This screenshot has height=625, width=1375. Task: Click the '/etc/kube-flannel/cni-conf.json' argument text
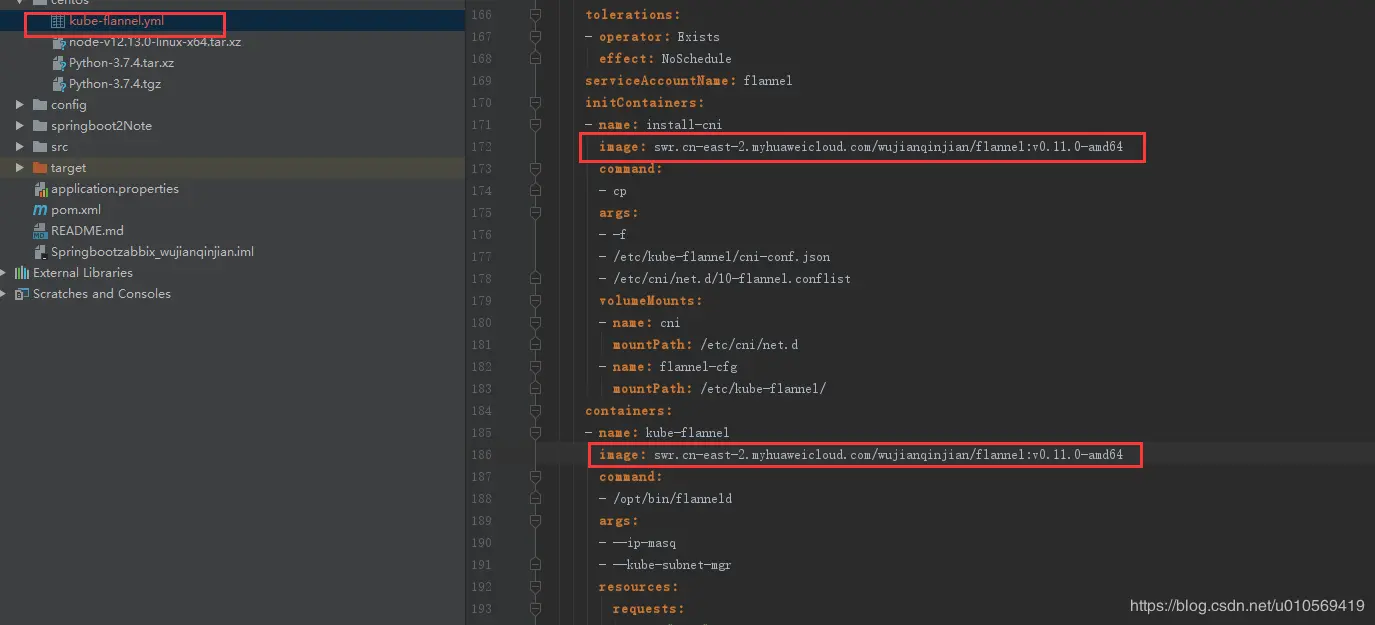[x=721, y=257]
